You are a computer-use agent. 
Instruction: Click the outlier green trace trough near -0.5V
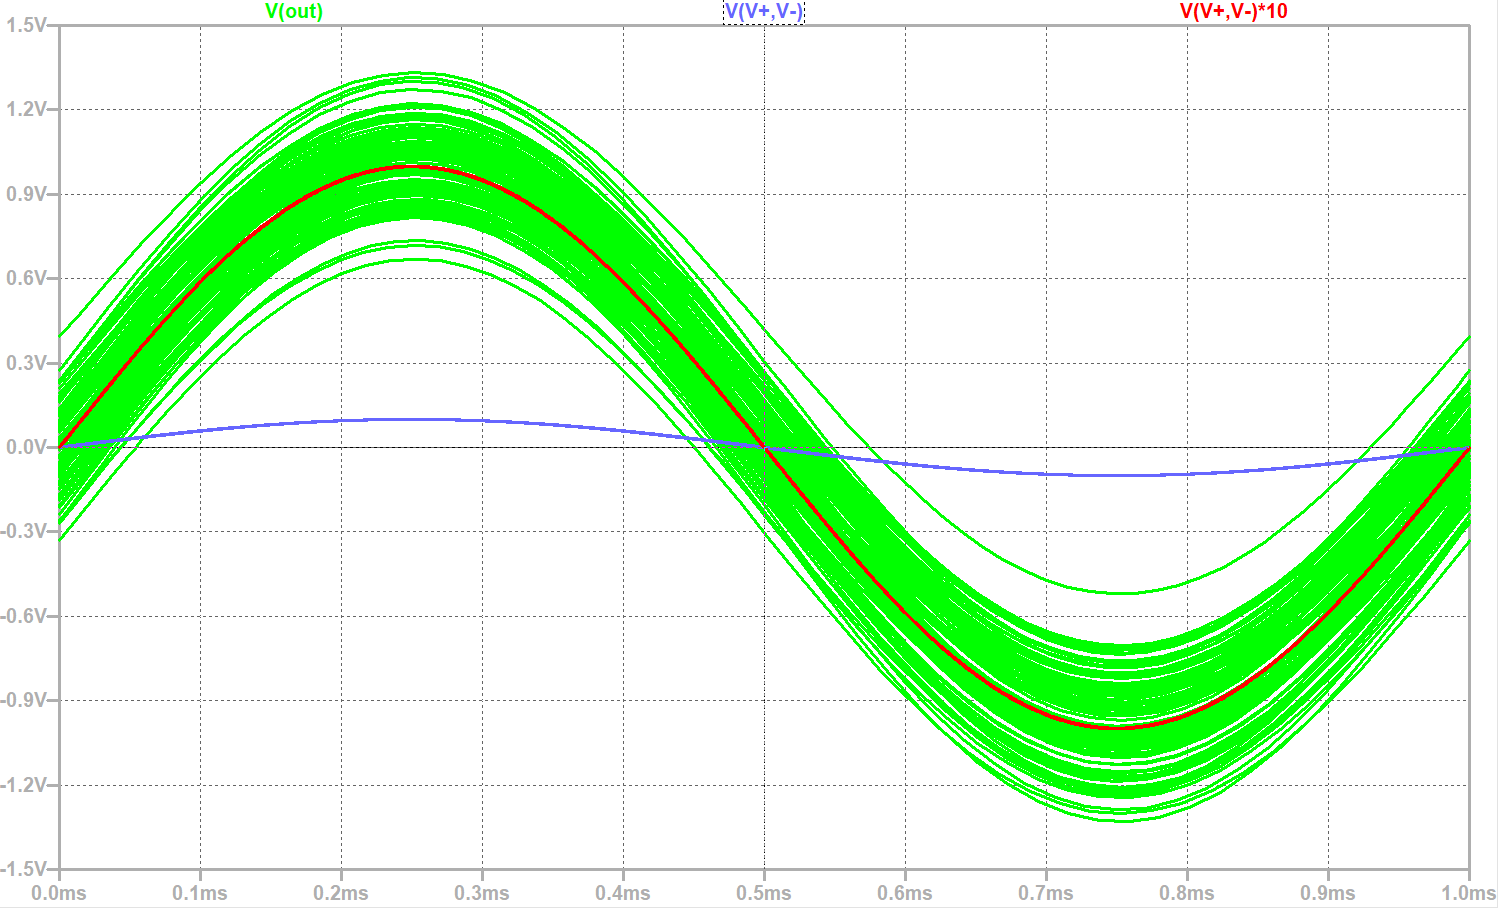point(1122,593)
